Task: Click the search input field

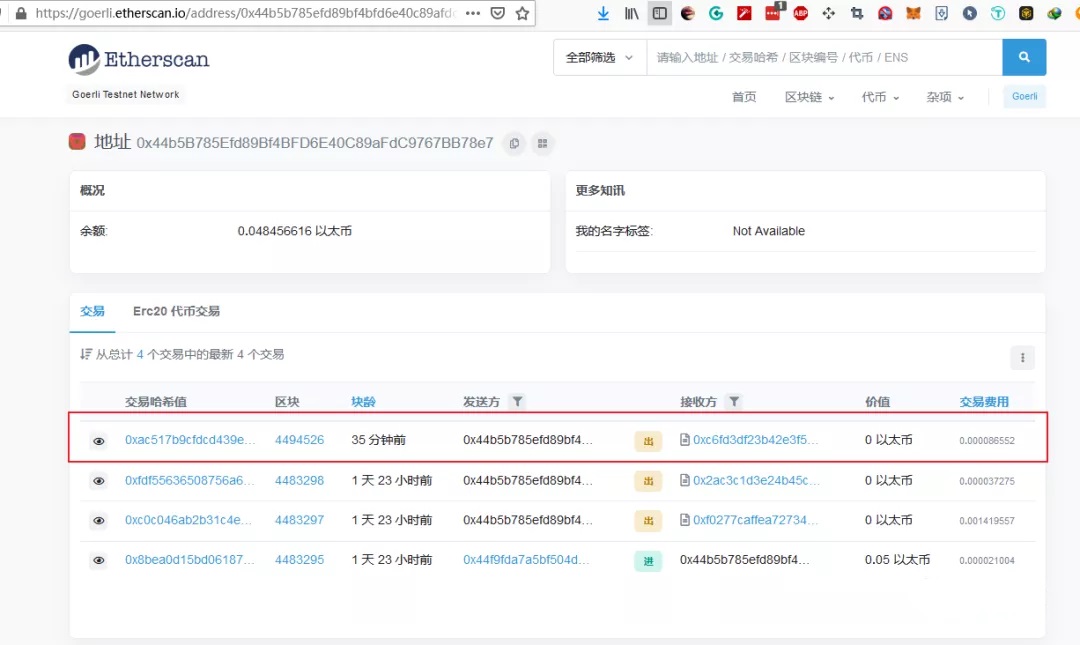Action: click(823, 57)
